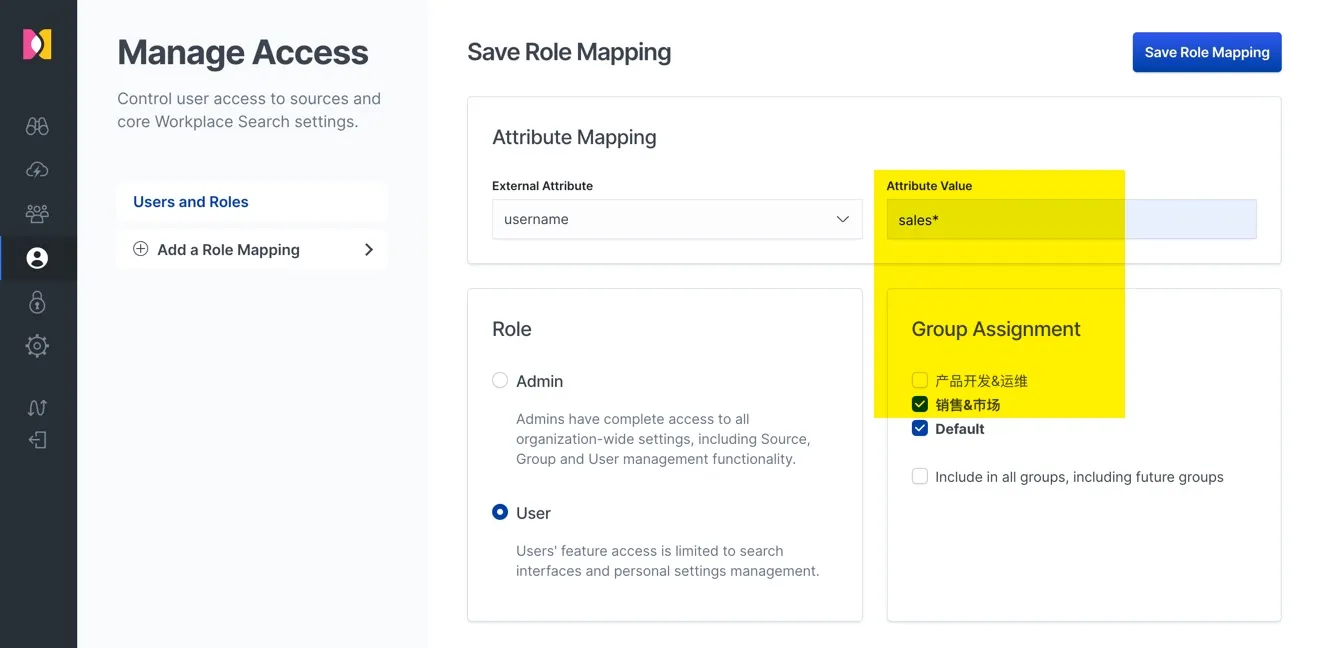This screenshot has width=1317, height=648.
Task: Open Overview via the binoculars icon
Action: [37, 126]
